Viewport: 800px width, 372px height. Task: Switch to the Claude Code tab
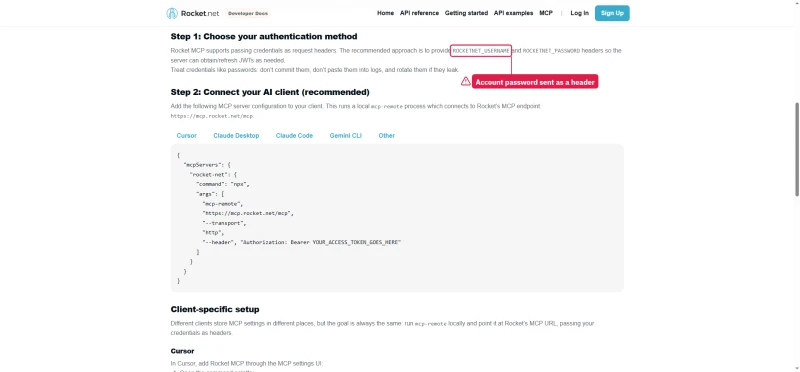(294, 136)
